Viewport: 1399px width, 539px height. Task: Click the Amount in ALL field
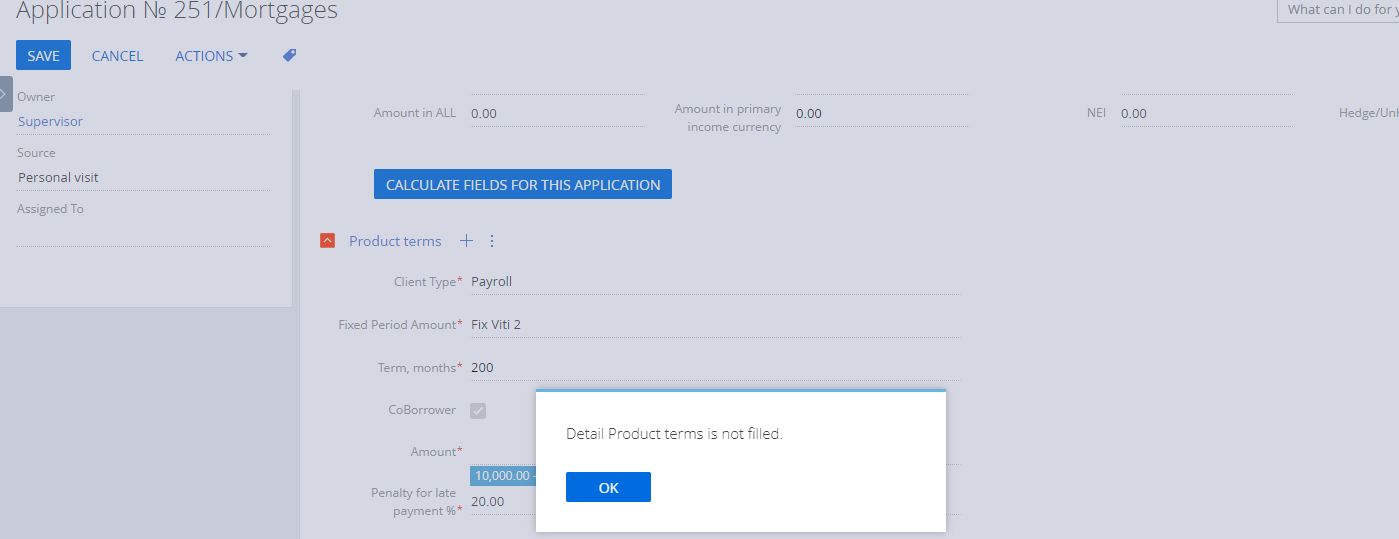(x=557, y=113)
